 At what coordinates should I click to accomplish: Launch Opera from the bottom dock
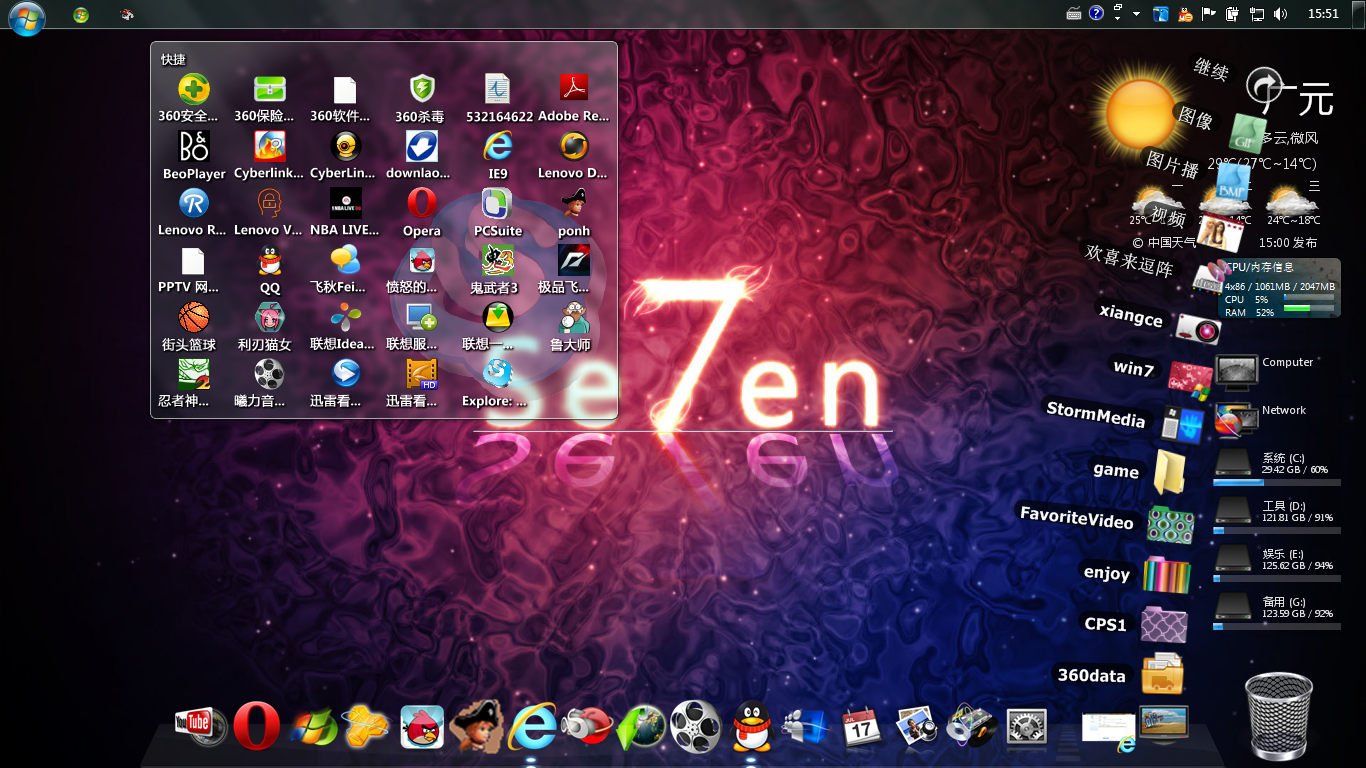click(x=257, y=726)
